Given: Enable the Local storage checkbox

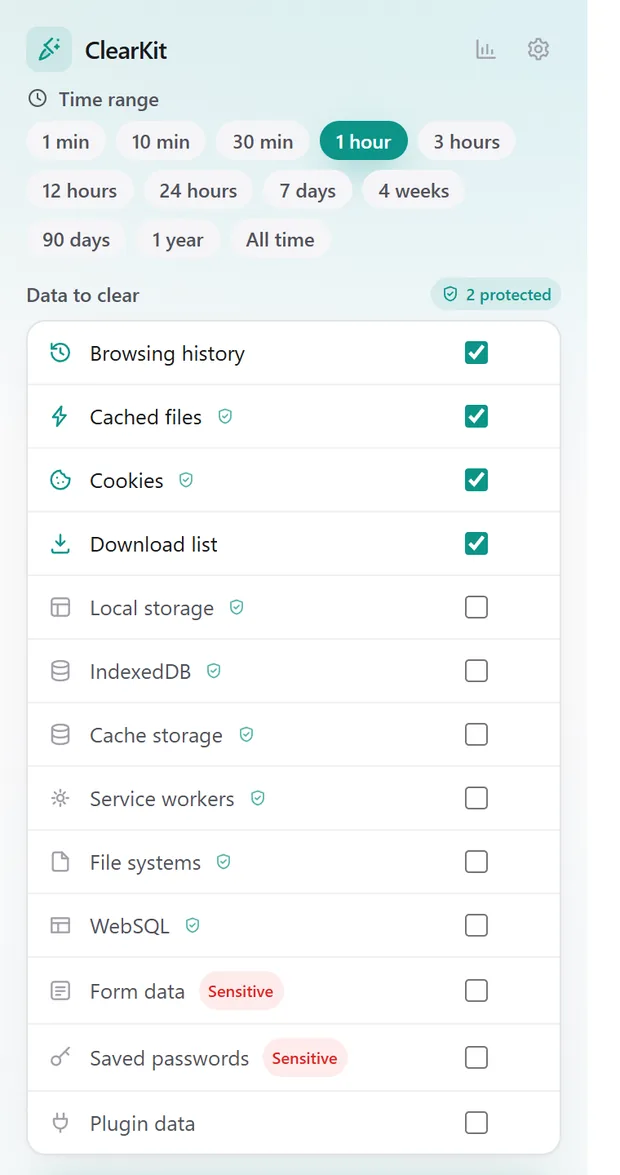Looking at the screenshot, I should tap(476, 607).
